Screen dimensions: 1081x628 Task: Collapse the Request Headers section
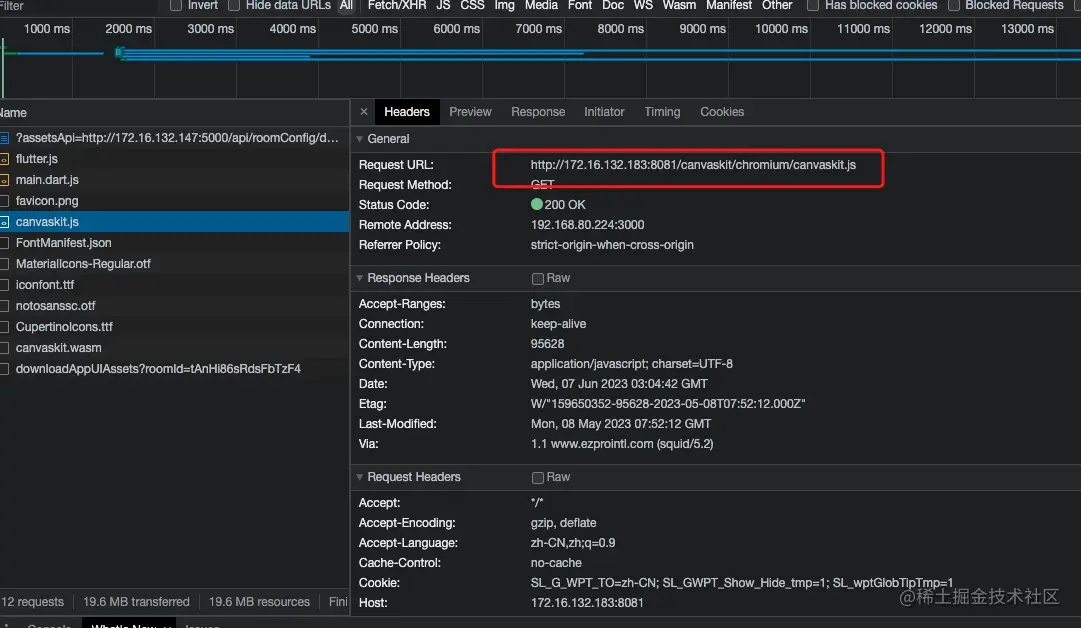tap(359, 477)
